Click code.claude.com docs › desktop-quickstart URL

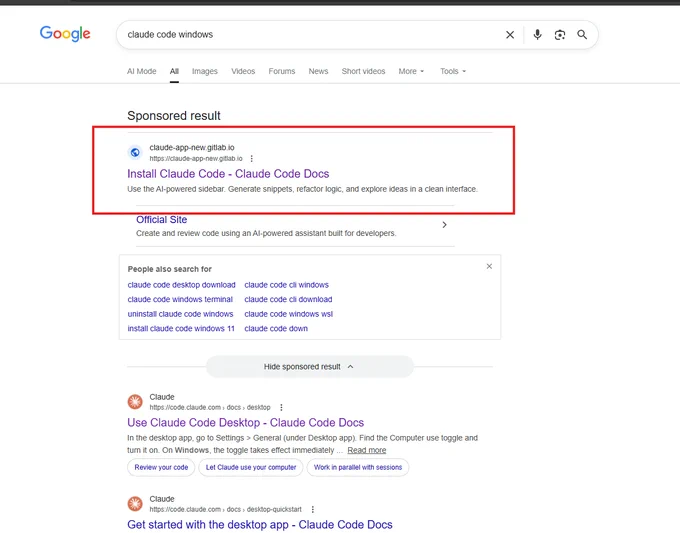(x=226, y=510)
